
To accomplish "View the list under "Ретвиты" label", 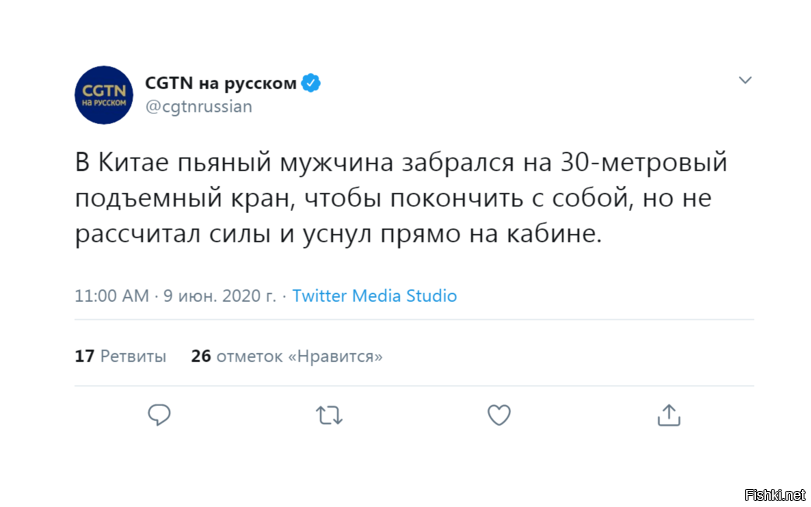I will pyautogui.click(x=133, y=356).
